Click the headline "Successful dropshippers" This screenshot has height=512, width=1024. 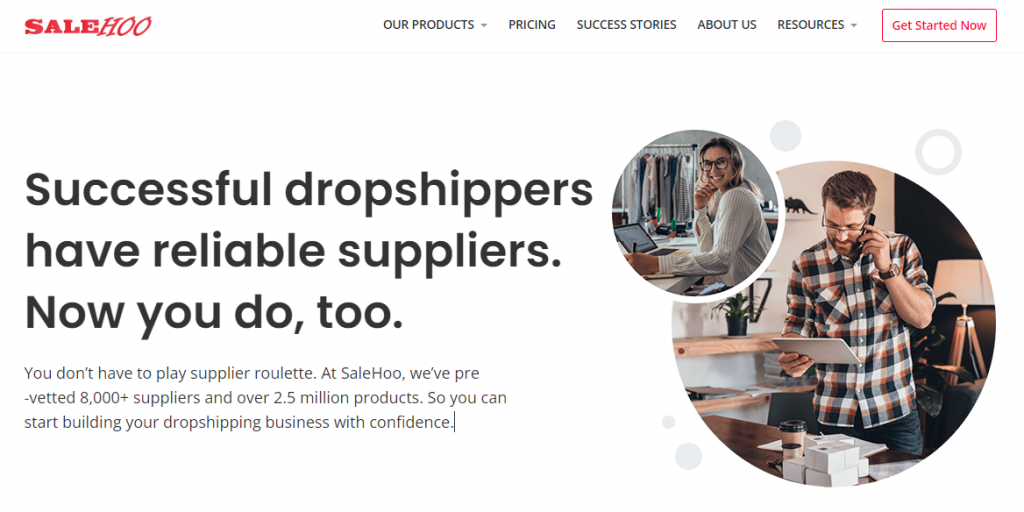click(309, 189)
